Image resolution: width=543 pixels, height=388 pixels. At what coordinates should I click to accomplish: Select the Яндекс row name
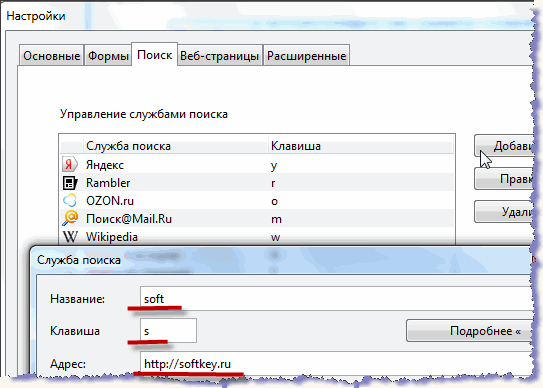(105, 165)
